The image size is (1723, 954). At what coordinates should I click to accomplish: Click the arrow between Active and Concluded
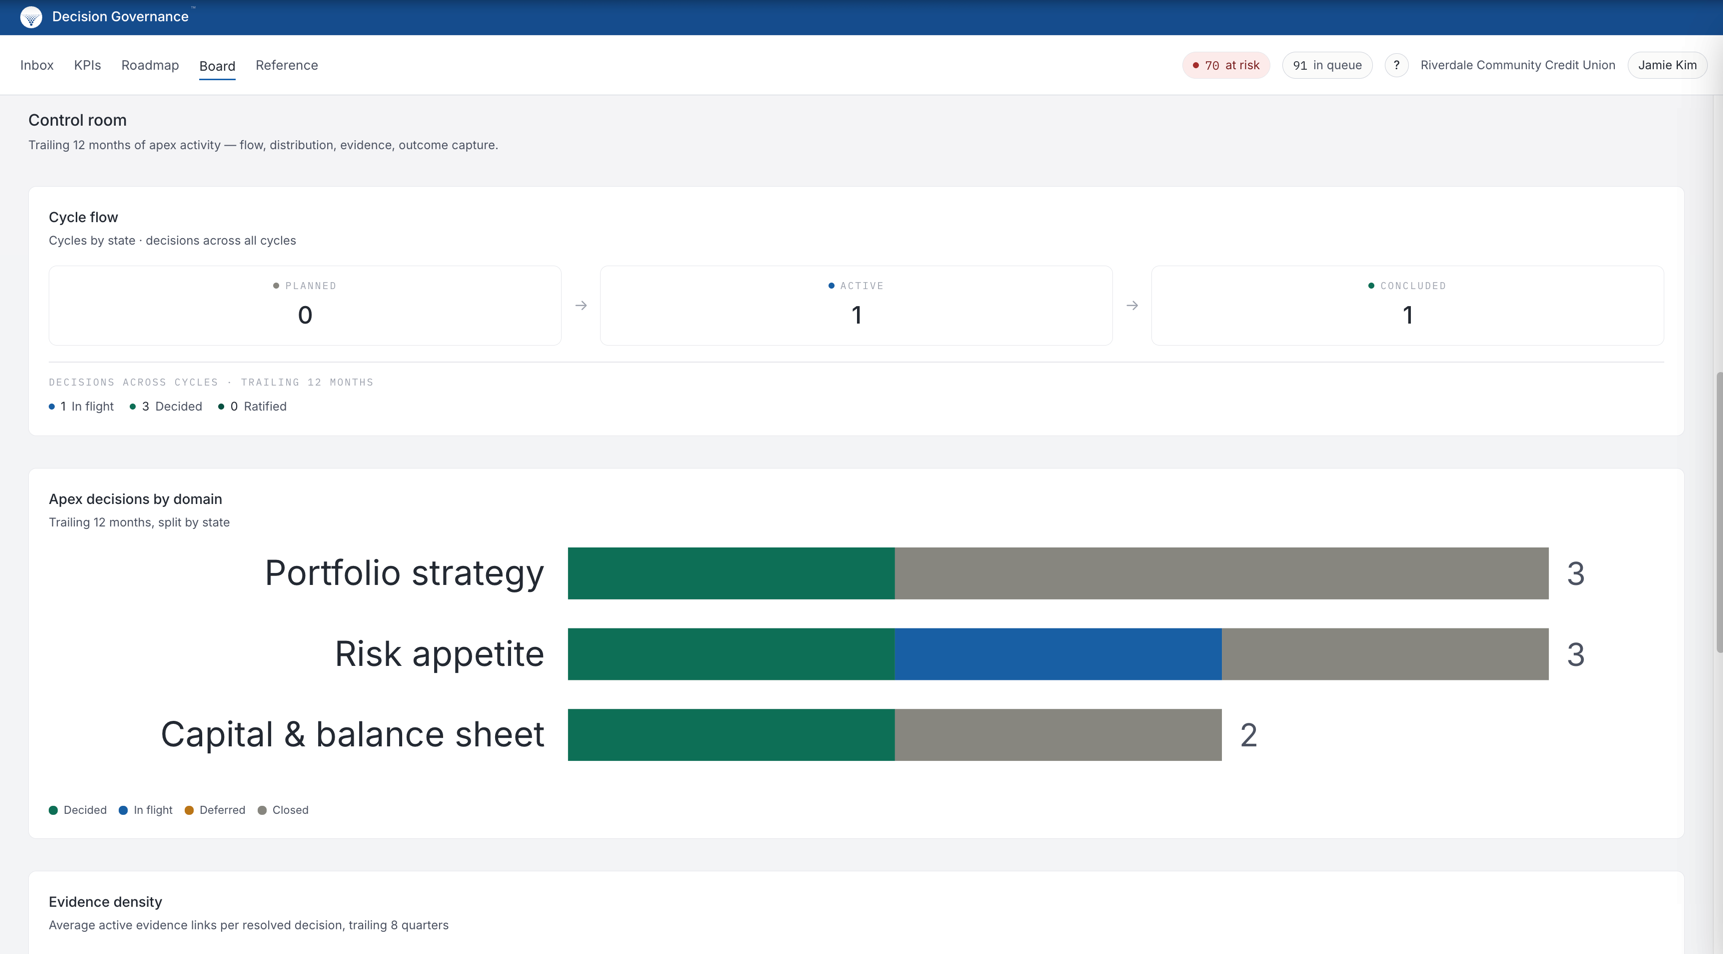tap(1132, 306)
